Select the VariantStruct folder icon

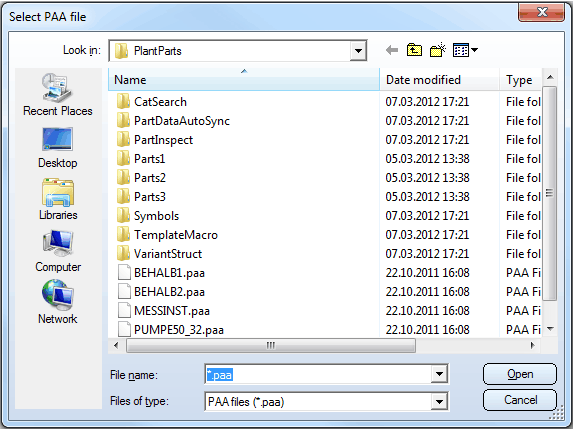tap(123, 254)
